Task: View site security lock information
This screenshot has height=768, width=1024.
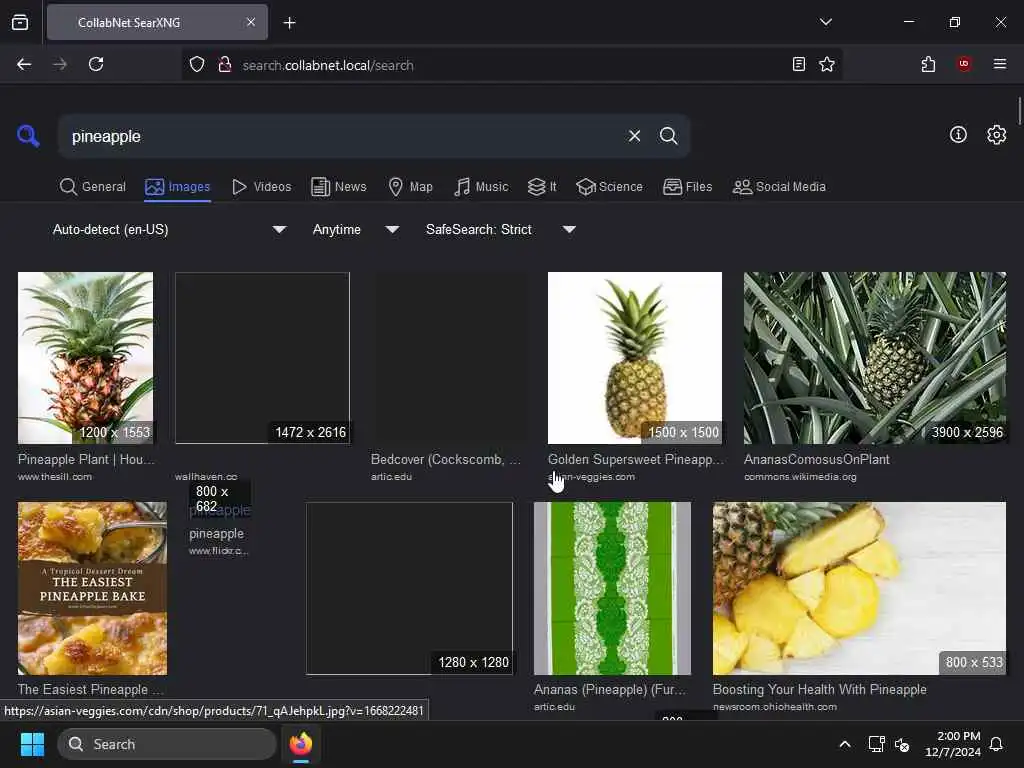Action: pyautogui.click(x=225, y=65)
